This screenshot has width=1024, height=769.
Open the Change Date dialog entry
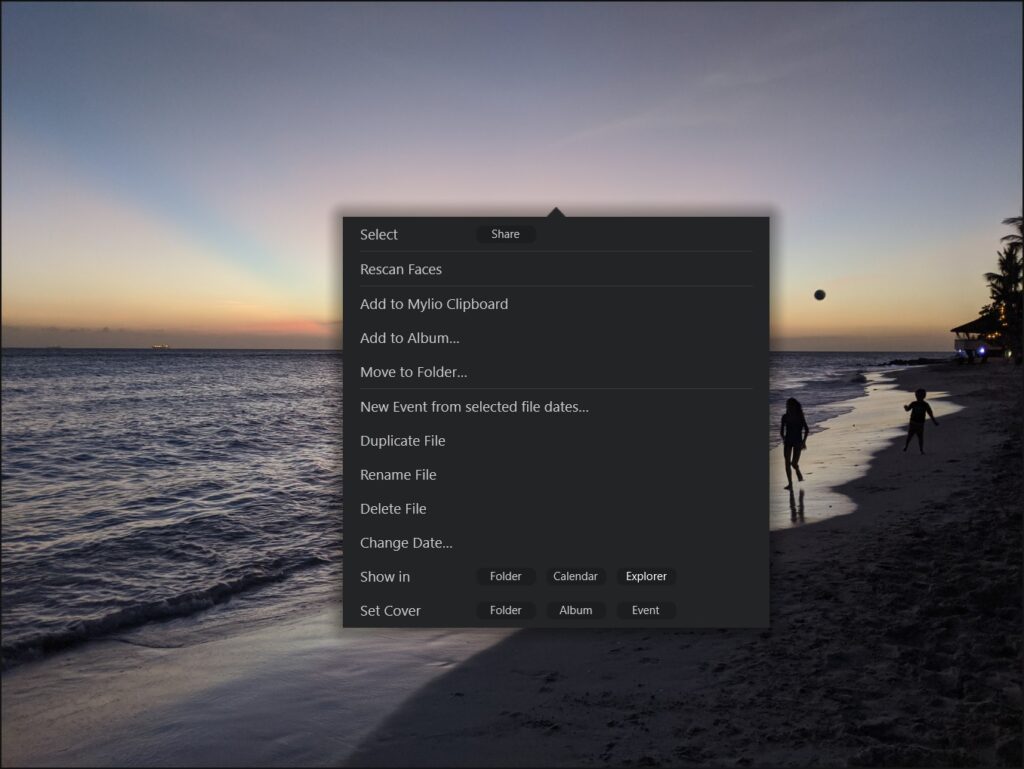click(x=406, y=543)
